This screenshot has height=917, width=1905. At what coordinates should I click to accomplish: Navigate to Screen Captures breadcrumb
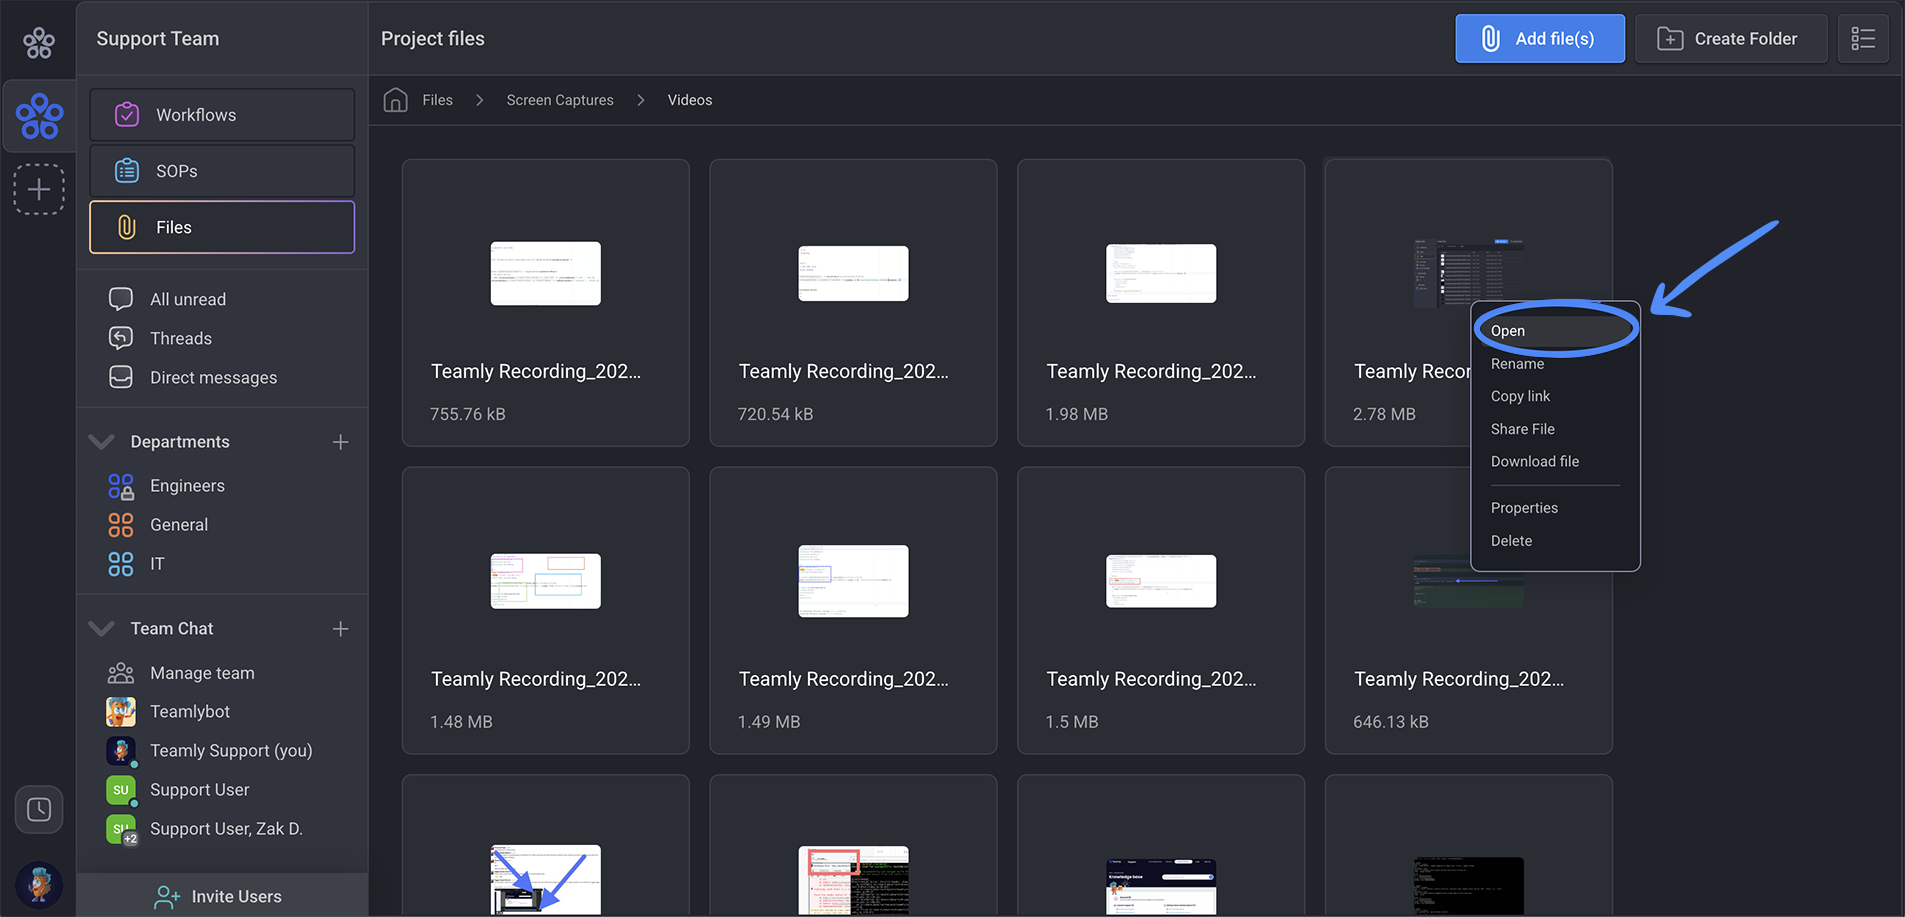click(560, 100)
